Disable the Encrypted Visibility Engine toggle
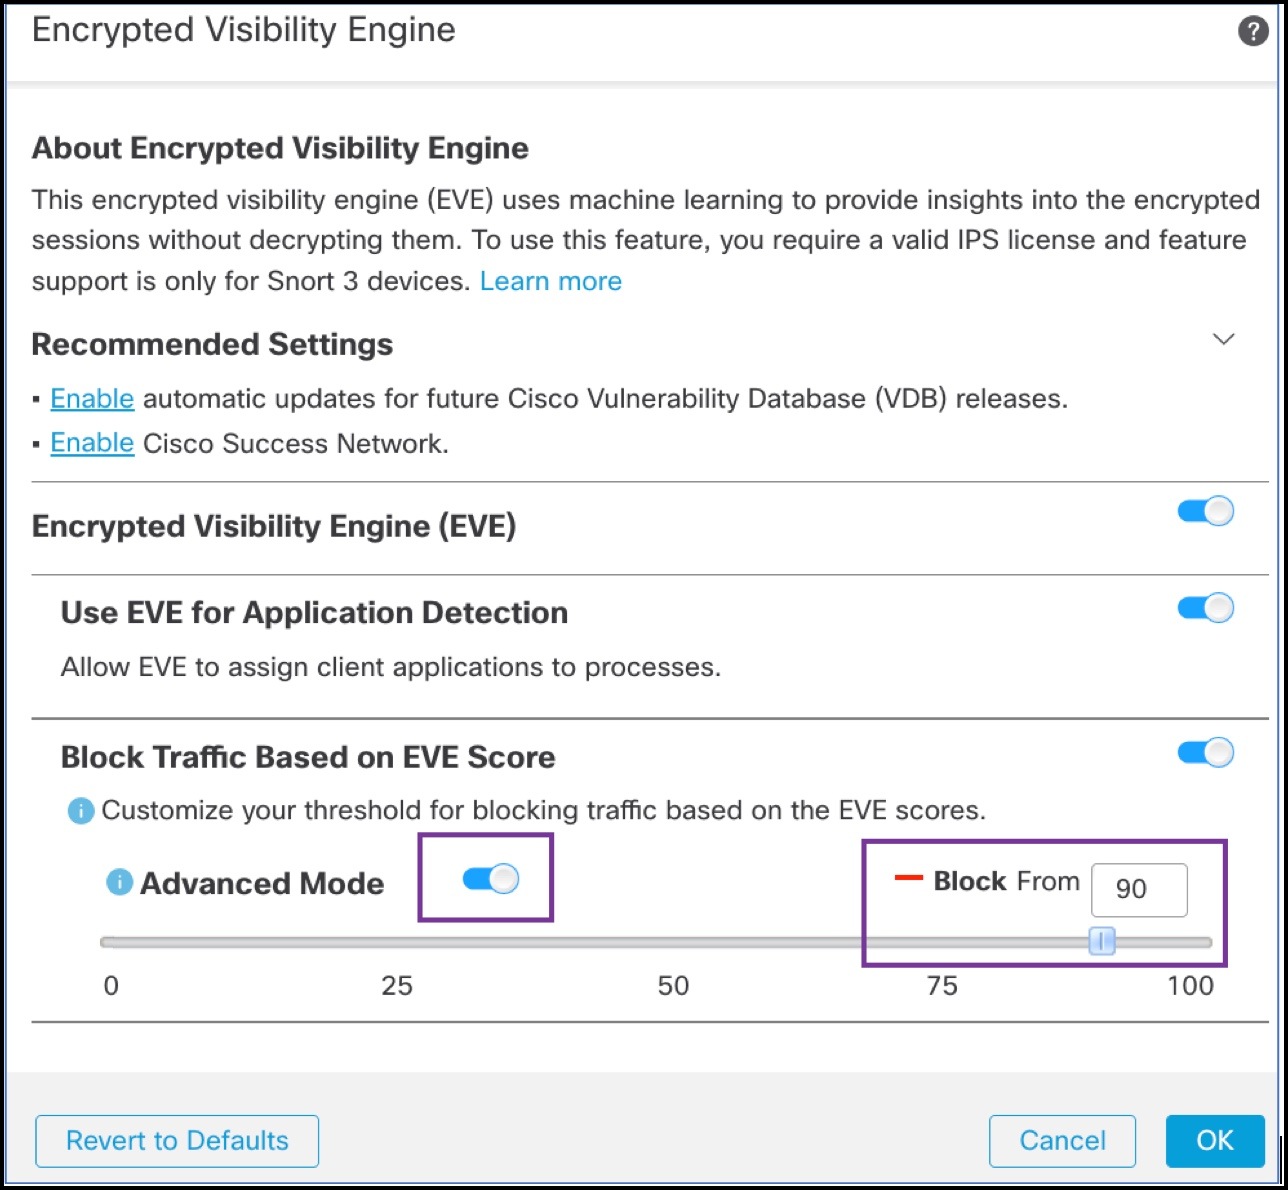1288x1190 pixels. point(1204,511)
